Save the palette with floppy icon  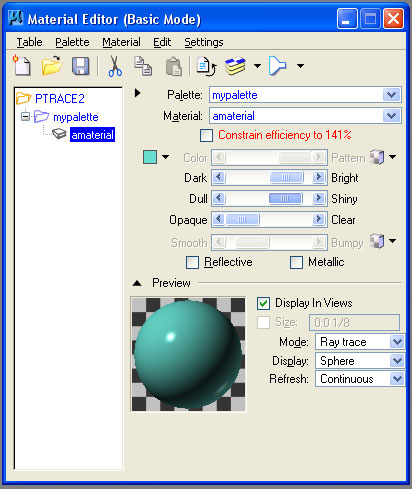point(81,66)
